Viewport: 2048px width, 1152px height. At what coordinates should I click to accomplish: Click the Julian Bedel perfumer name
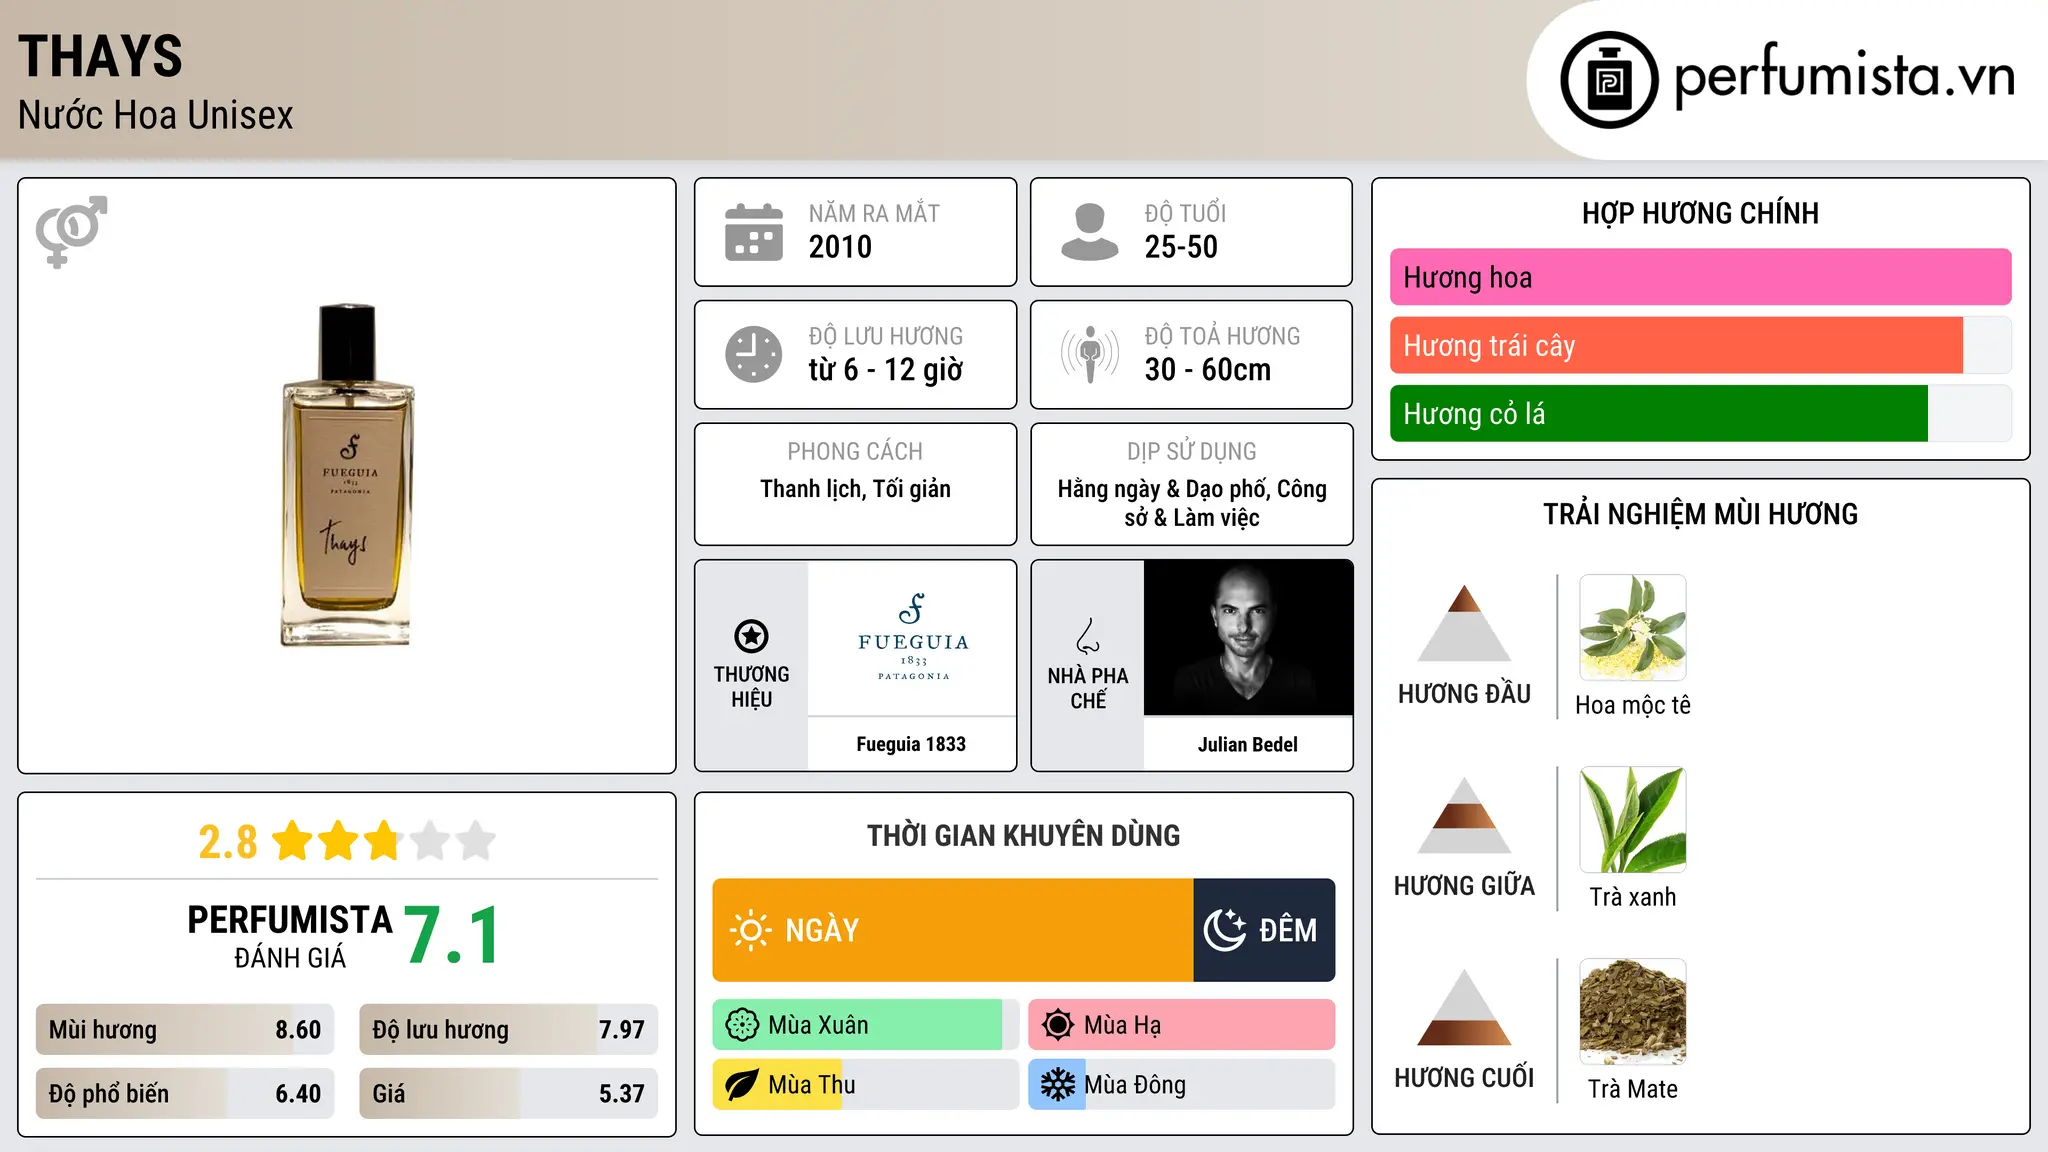pyautogui.click(x=1248, y=744)
